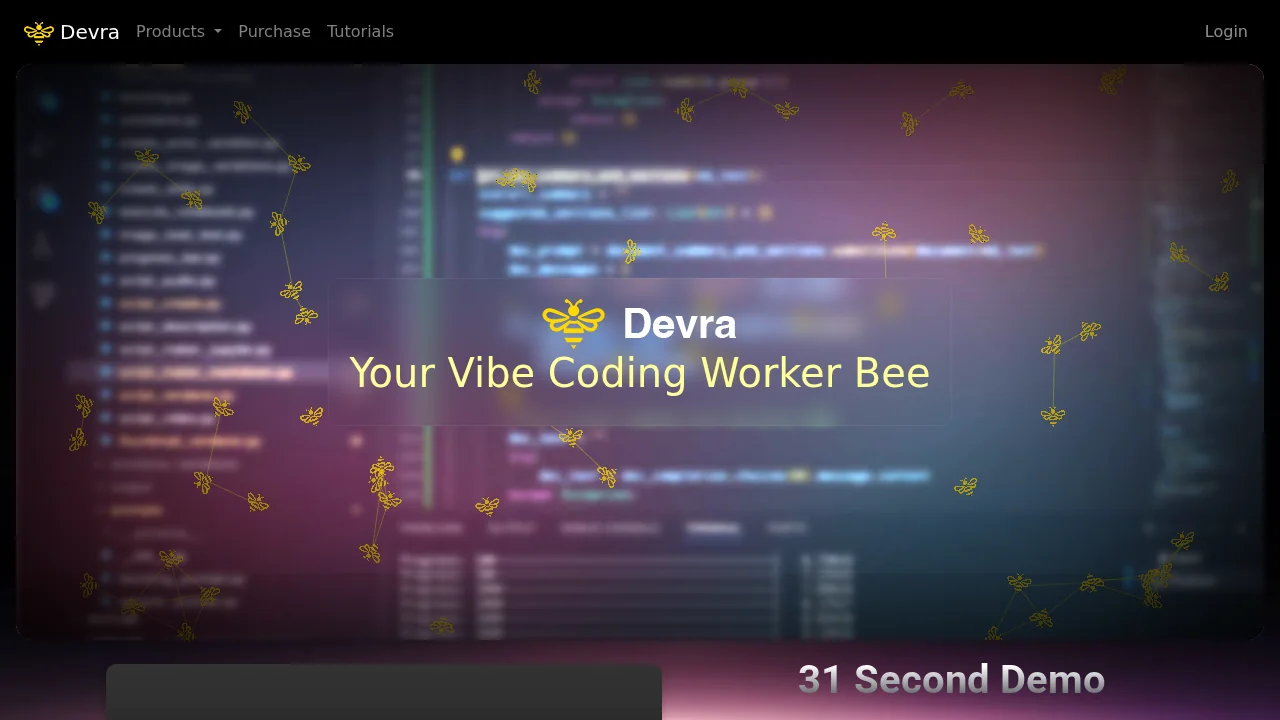
Task: Click the large yellow bee in hero card
Action: pyautogui.click(x=573, y=323)
